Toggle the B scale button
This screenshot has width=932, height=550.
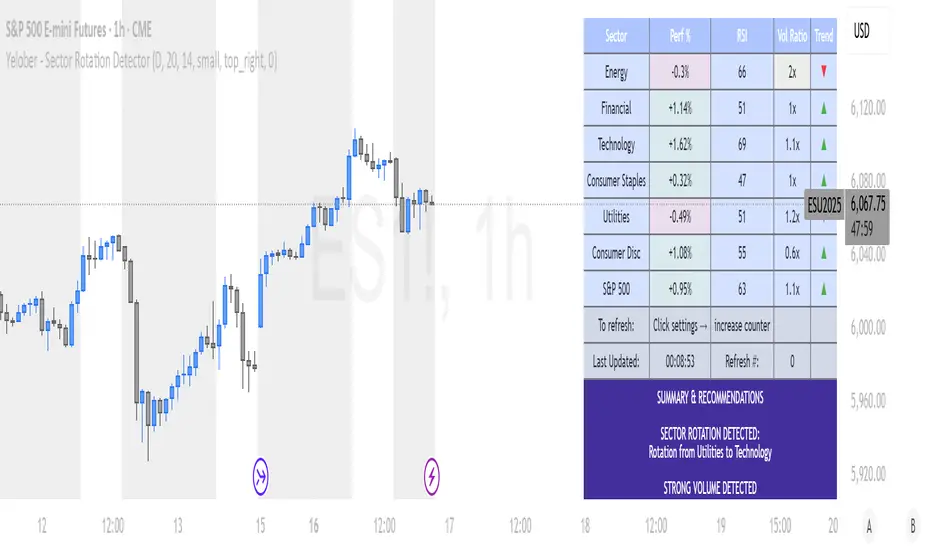(912, 526)
